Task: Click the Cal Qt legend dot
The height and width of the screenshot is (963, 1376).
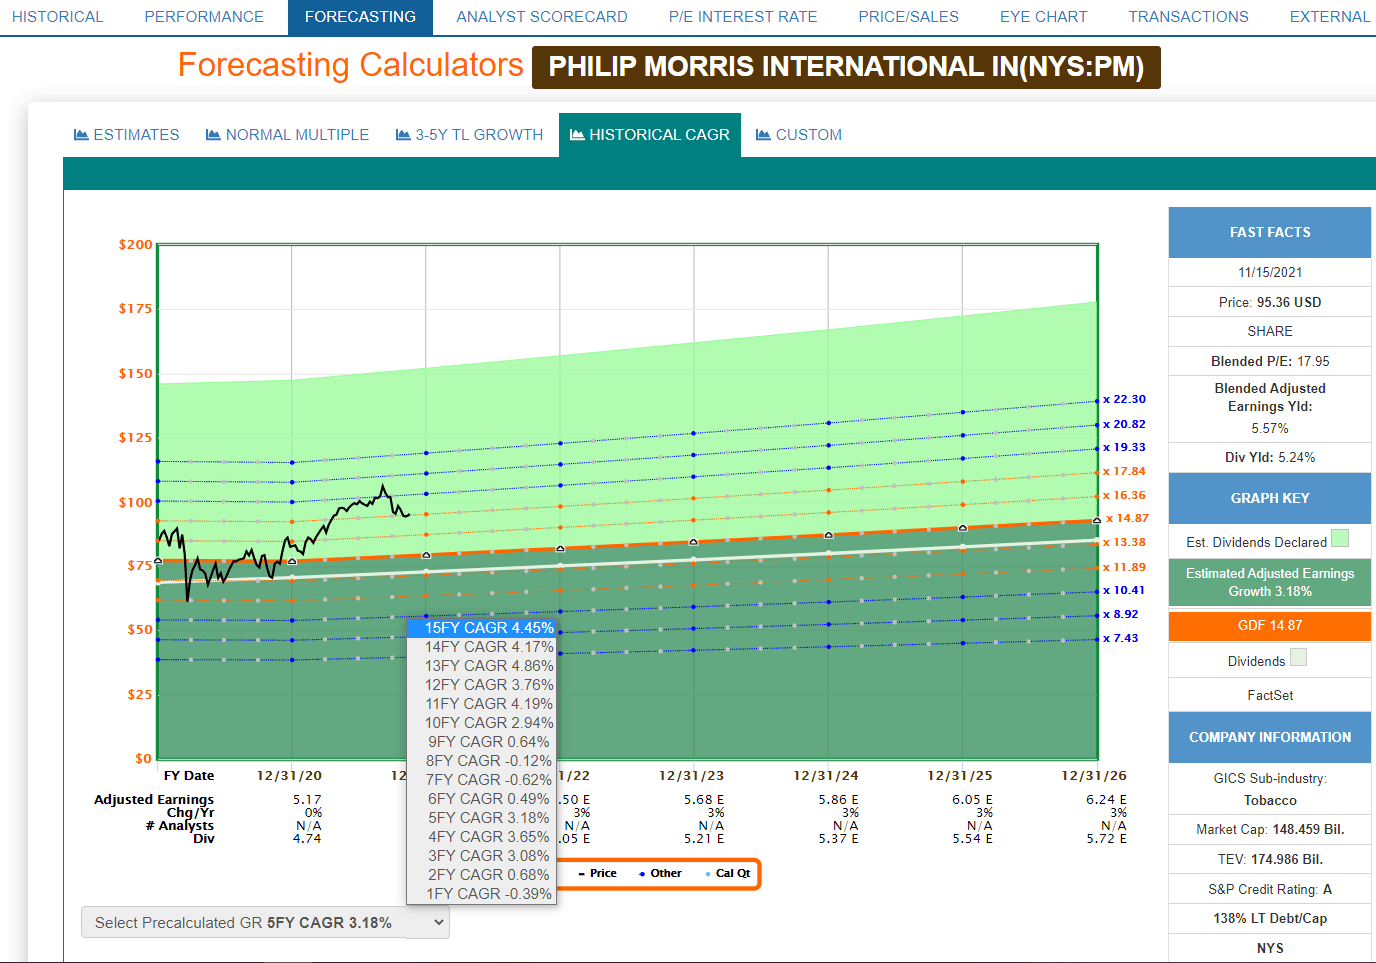Action: pyautogui.click(x=708, y=874)
